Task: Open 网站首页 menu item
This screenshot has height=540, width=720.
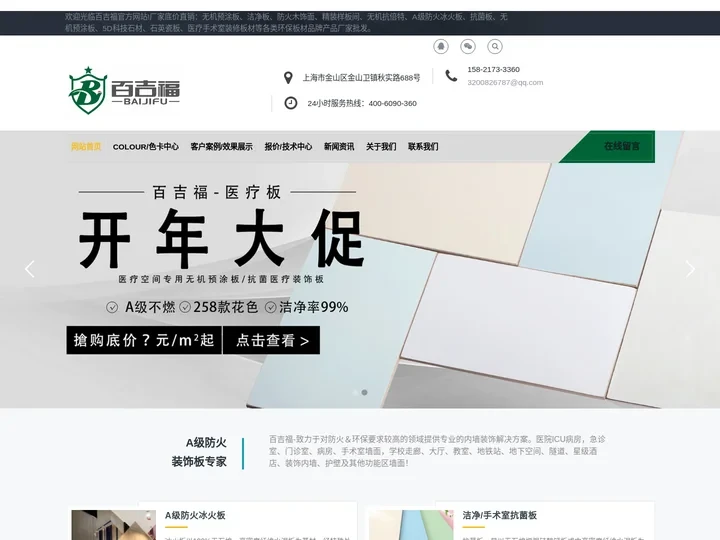Action: (x=86, y=146)
